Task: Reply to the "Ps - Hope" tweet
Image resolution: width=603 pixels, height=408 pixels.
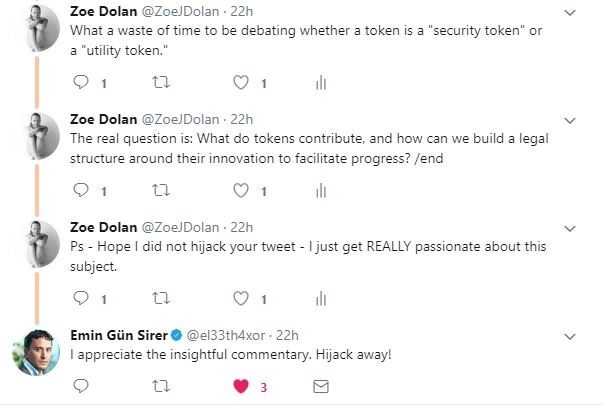Action: coord(82,298)
